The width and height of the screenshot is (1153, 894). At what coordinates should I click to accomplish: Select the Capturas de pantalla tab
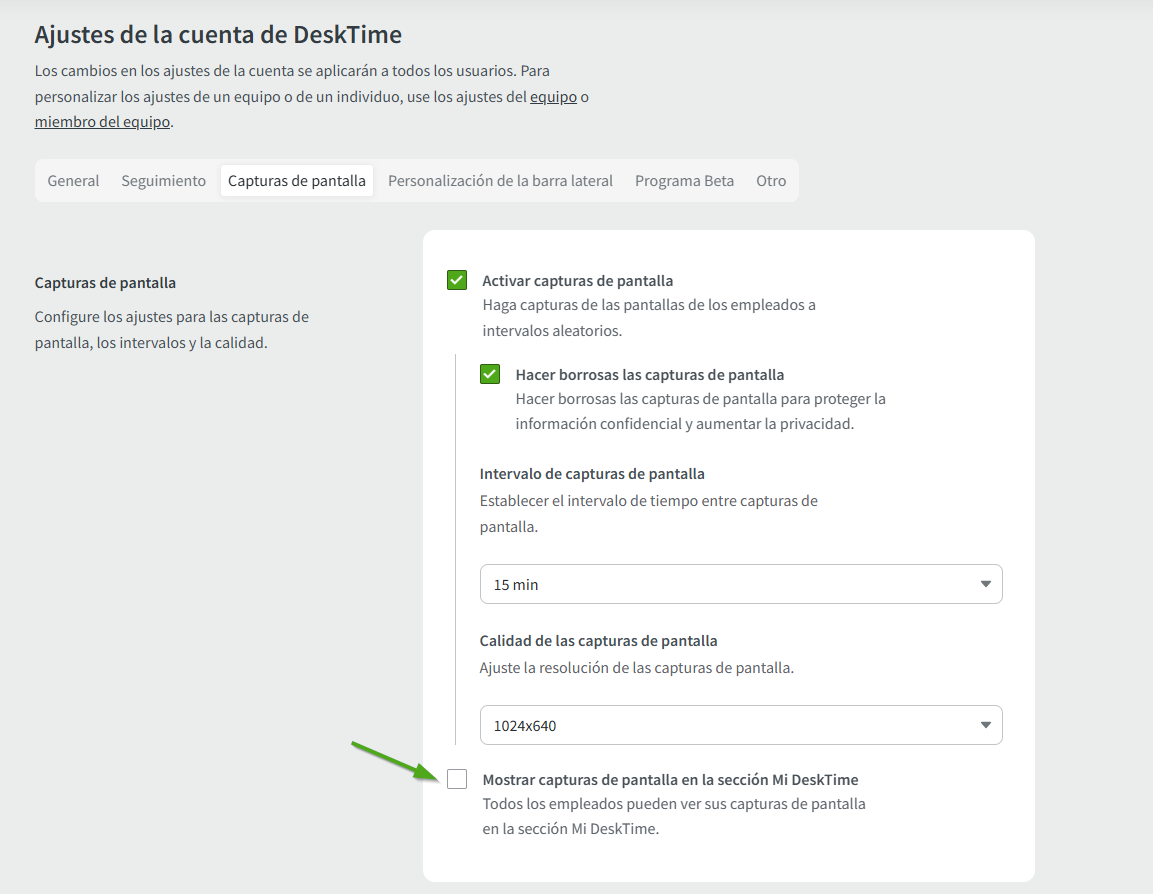[x=297, y=181]
